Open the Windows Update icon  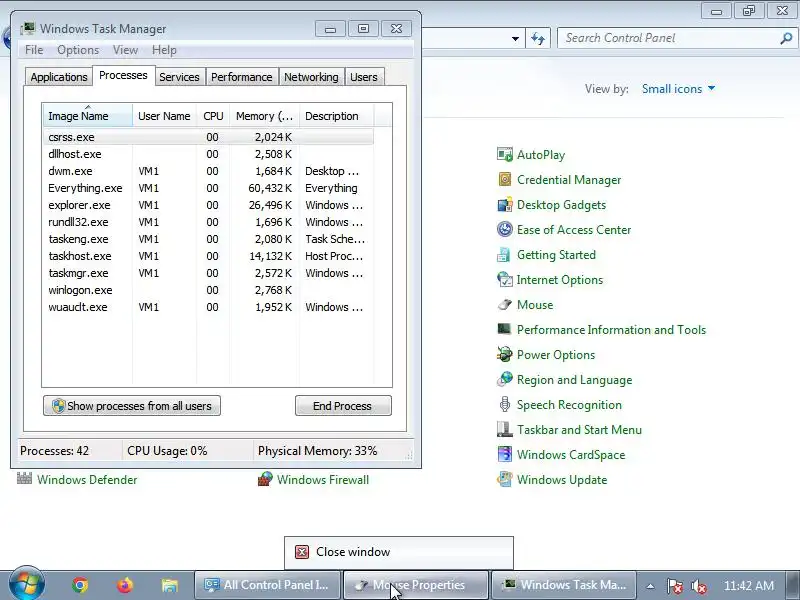505,480
